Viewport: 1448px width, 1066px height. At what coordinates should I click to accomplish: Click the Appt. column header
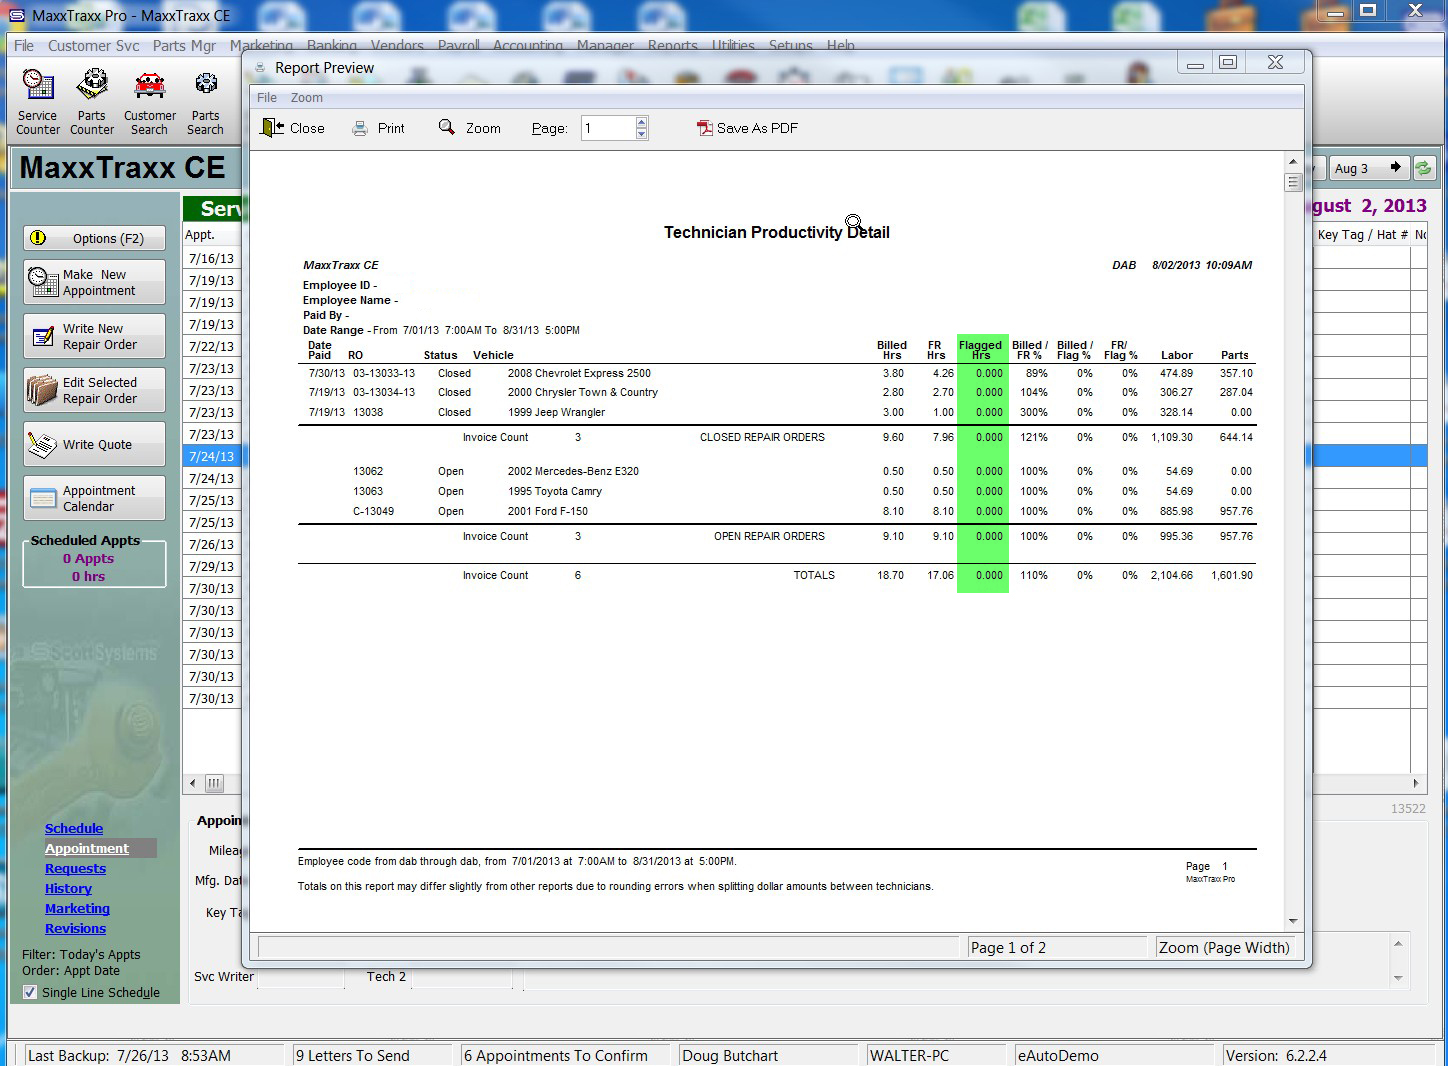click(212, 234)
